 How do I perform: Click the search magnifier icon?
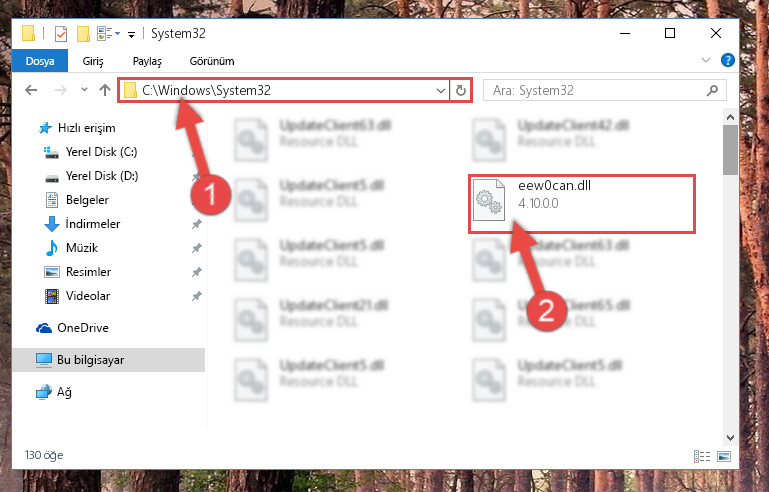click(712, 90)
